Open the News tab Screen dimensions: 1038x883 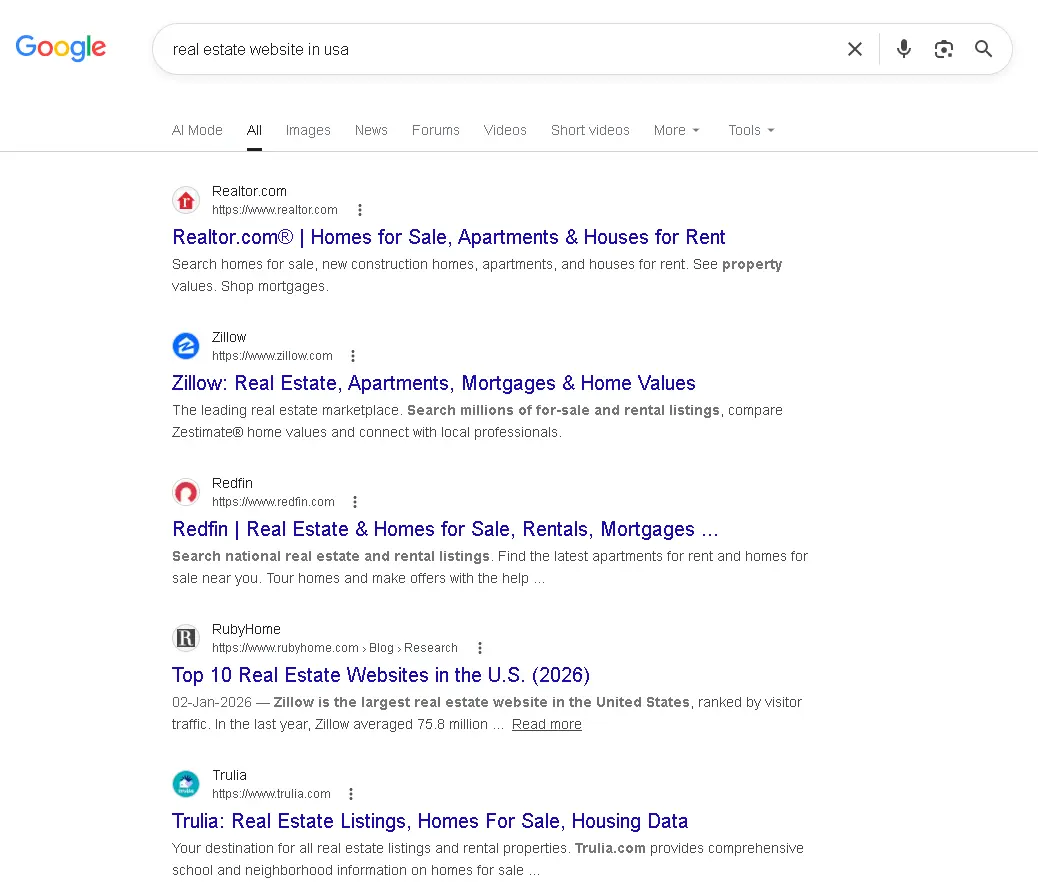coord(371,130)
